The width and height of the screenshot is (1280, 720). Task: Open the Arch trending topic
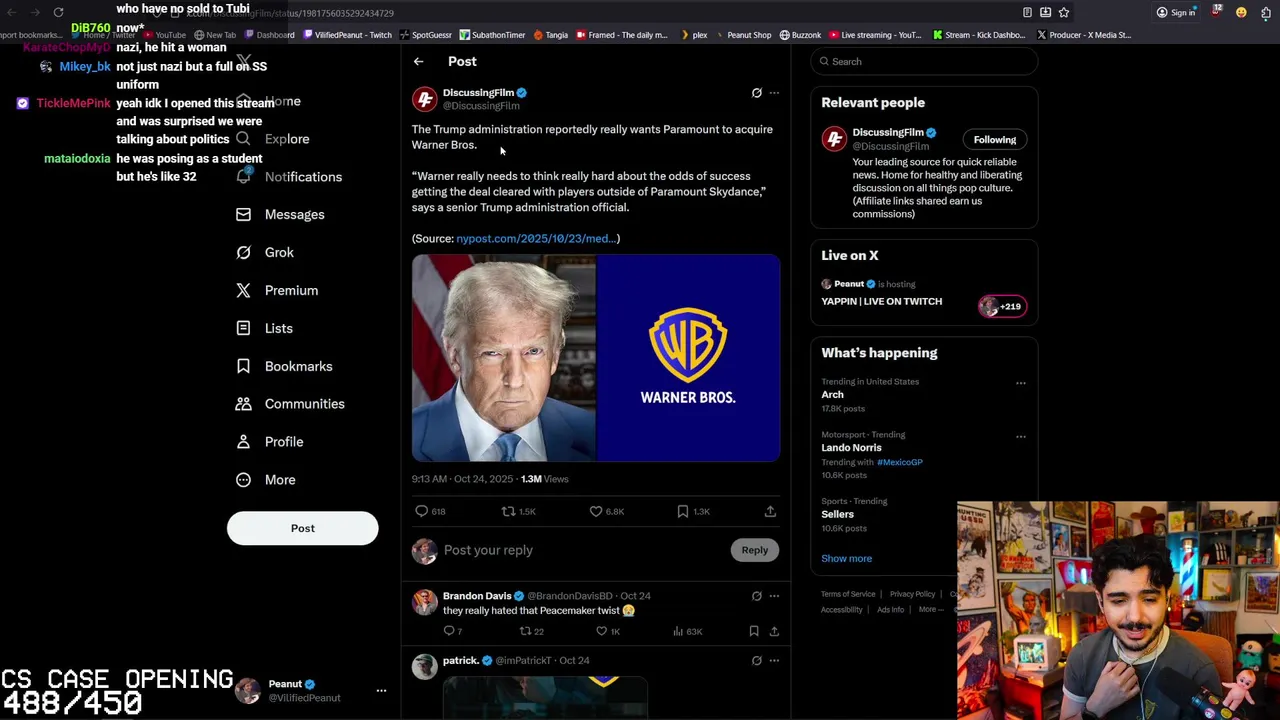(832, 395)
